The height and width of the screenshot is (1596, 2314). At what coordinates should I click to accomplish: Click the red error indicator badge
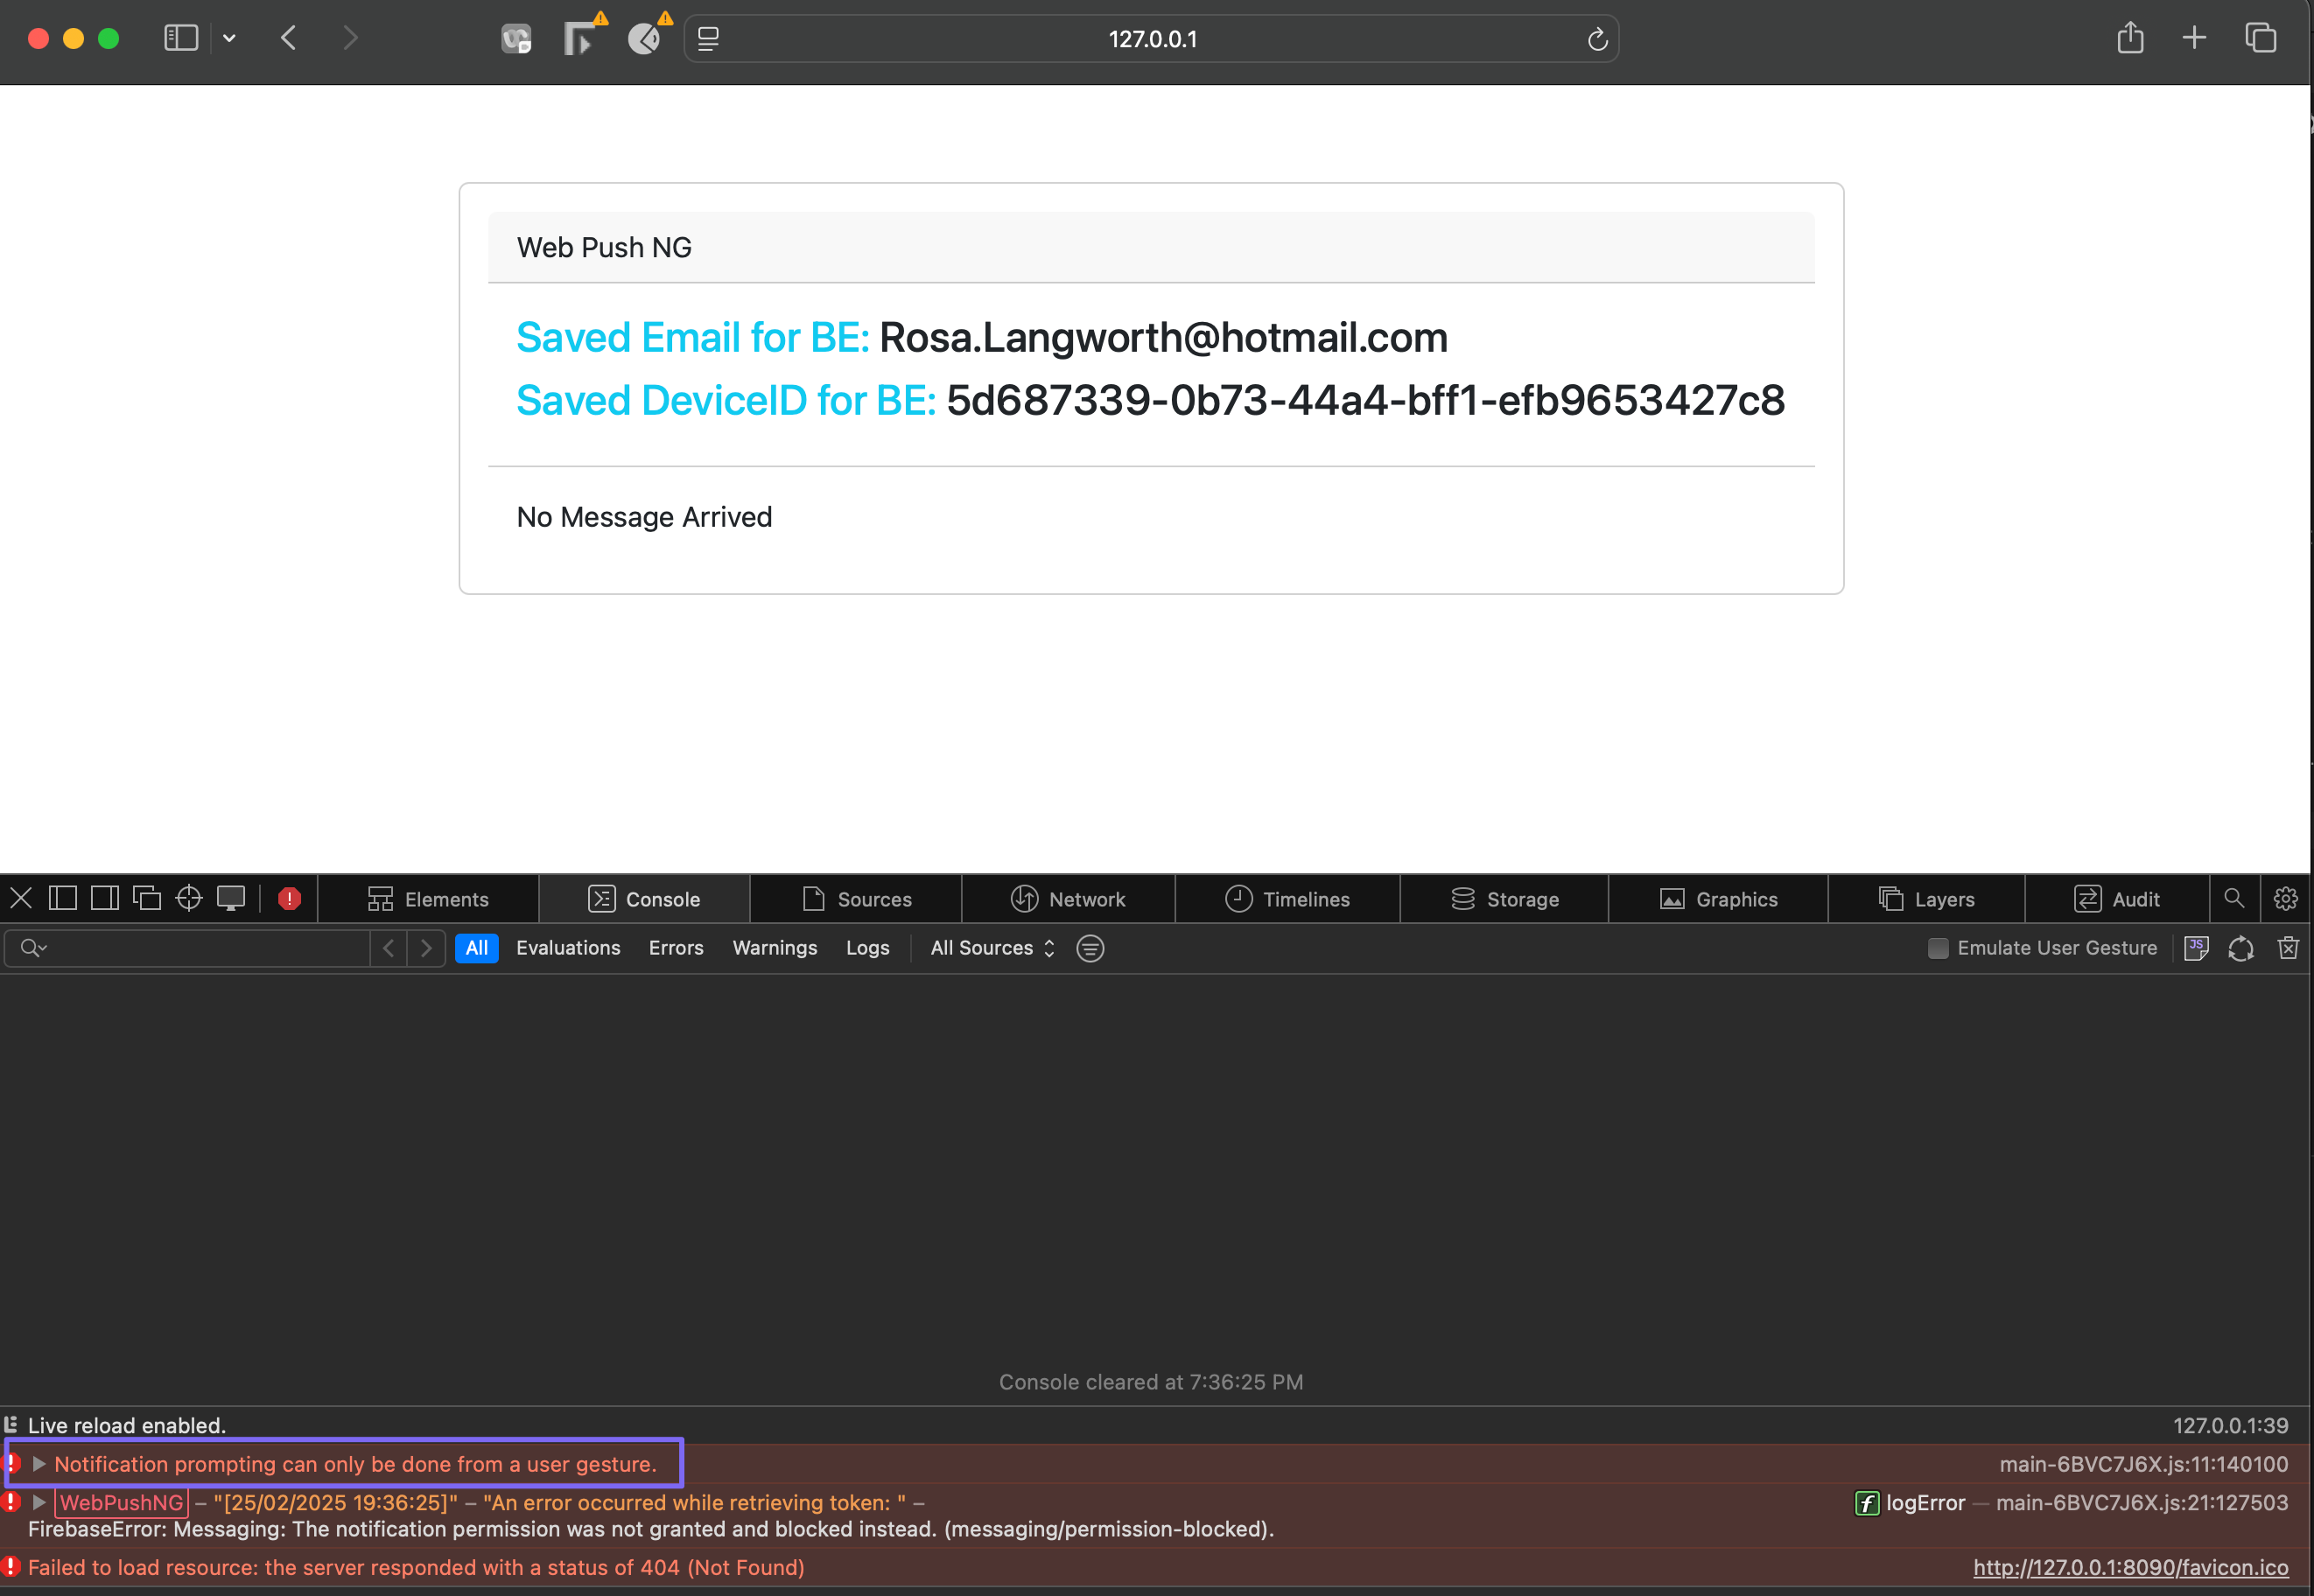click(290, 899)
